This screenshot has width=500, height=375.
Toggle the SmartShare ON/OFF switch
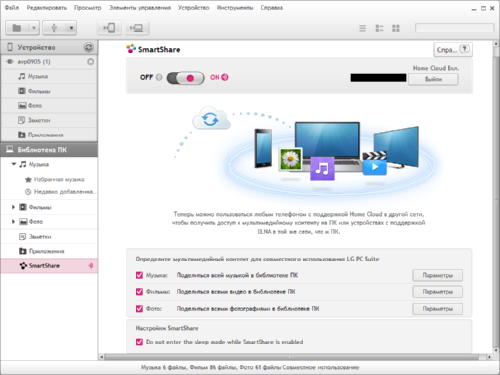(185, 78)
